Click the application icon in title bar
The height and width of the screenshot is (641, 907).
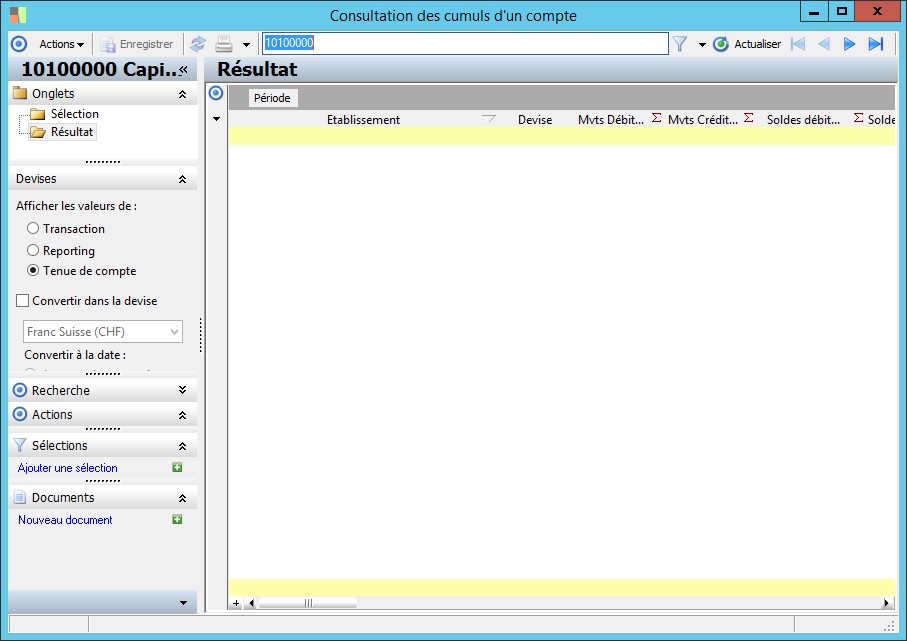[x=18, y=14]
